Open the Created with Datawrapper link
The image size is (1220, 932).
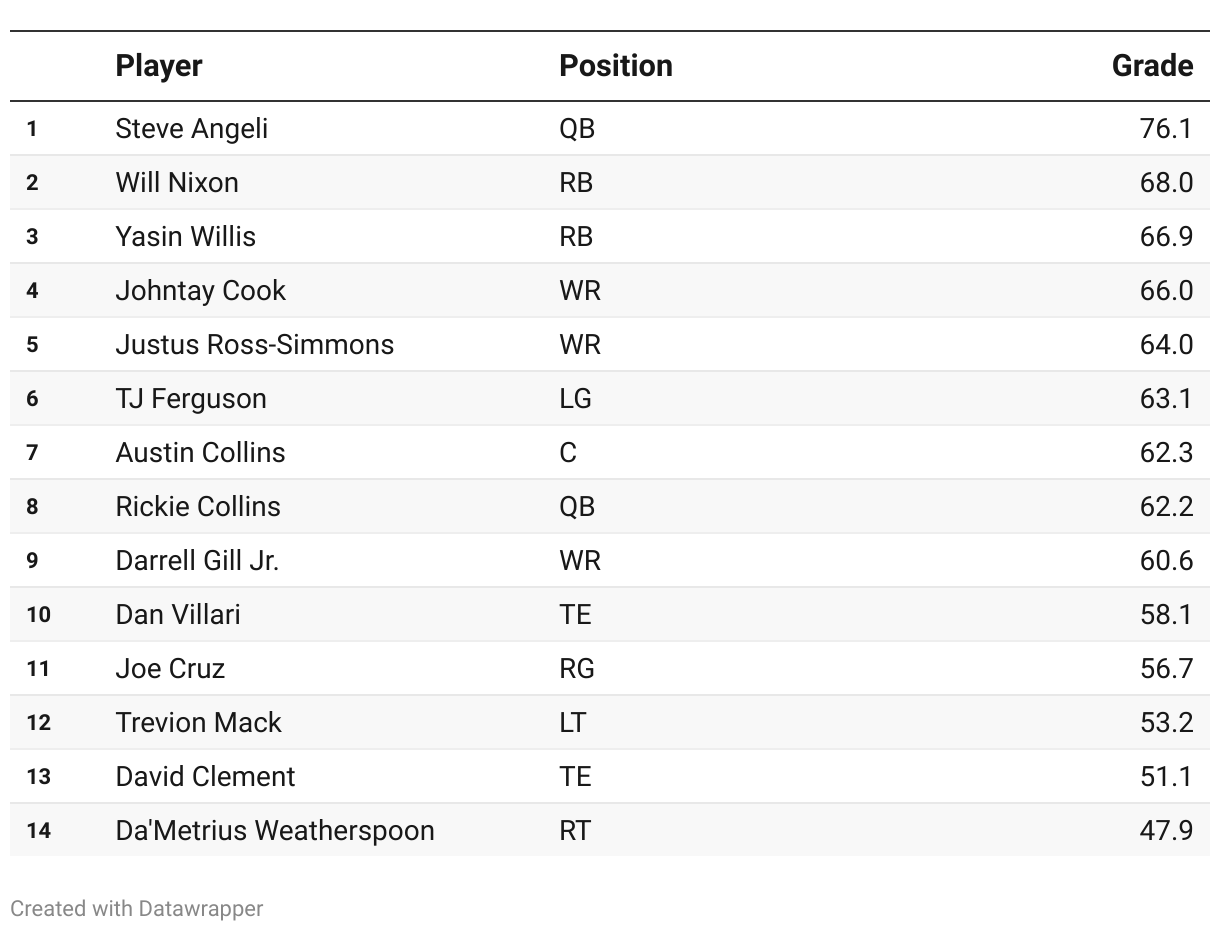click(137, 909)
